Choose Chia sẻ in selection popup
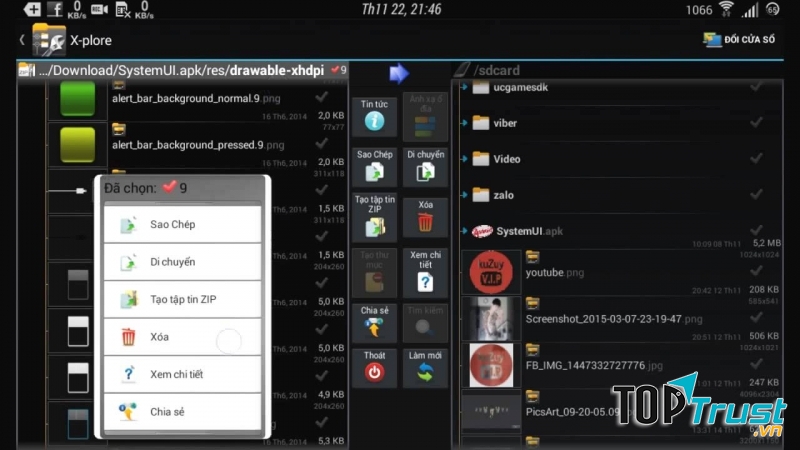Screen dimensions: 800x450 coord(182,412)
